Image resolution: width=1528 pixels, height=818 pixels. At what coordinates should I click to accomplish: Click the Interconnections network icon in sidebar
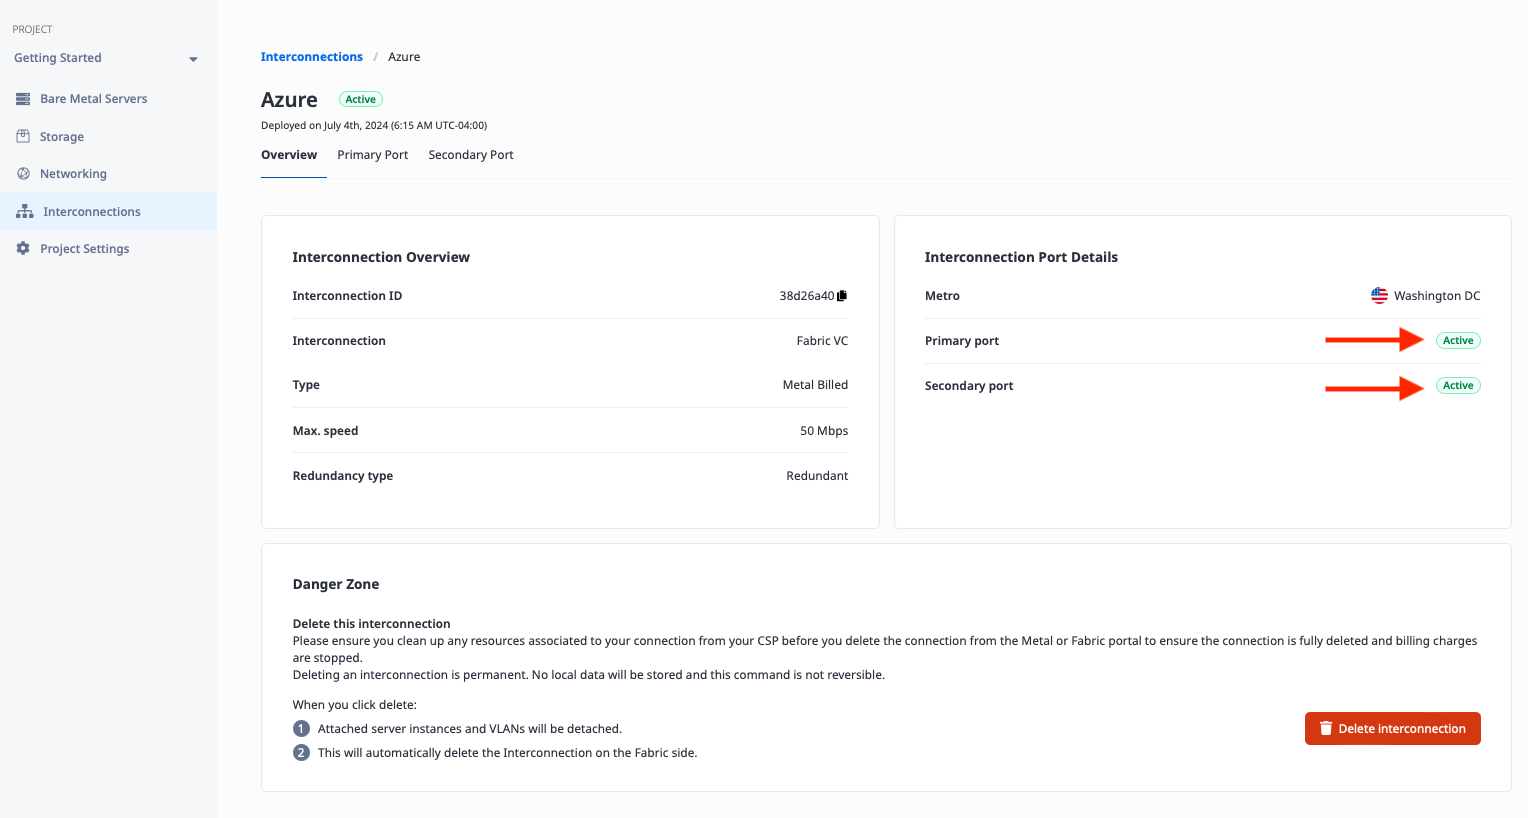(x=25, y=211)
